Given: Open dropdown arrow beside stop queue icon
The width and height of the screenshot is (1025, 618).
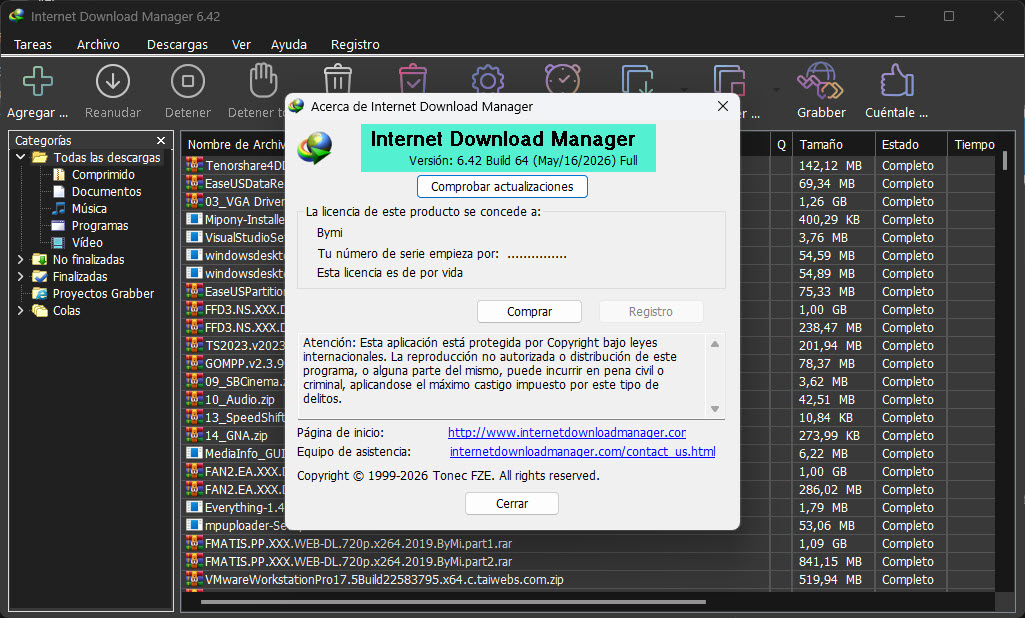Looking at the screenshot, I should coord(776,90).
